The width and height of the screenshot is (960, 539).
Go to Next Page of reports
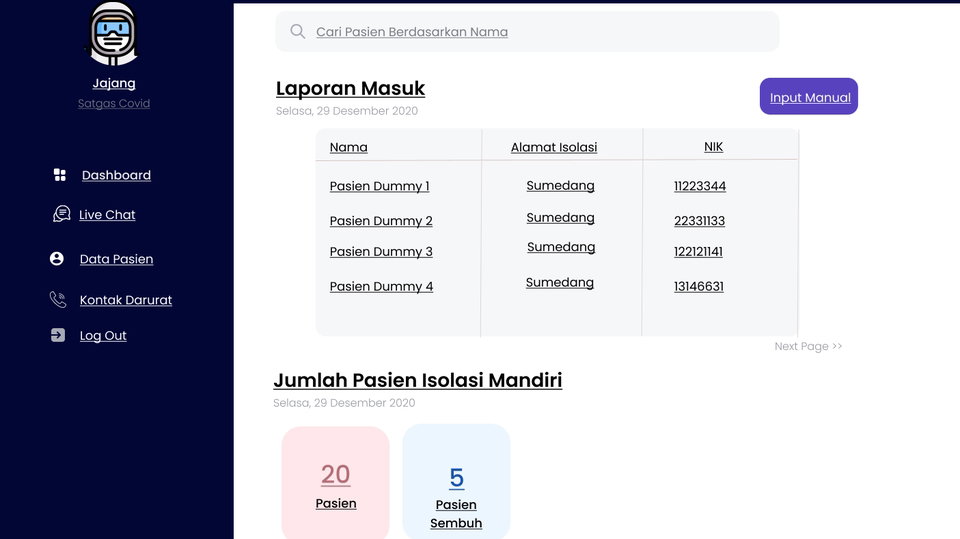(x=808, y=346)
